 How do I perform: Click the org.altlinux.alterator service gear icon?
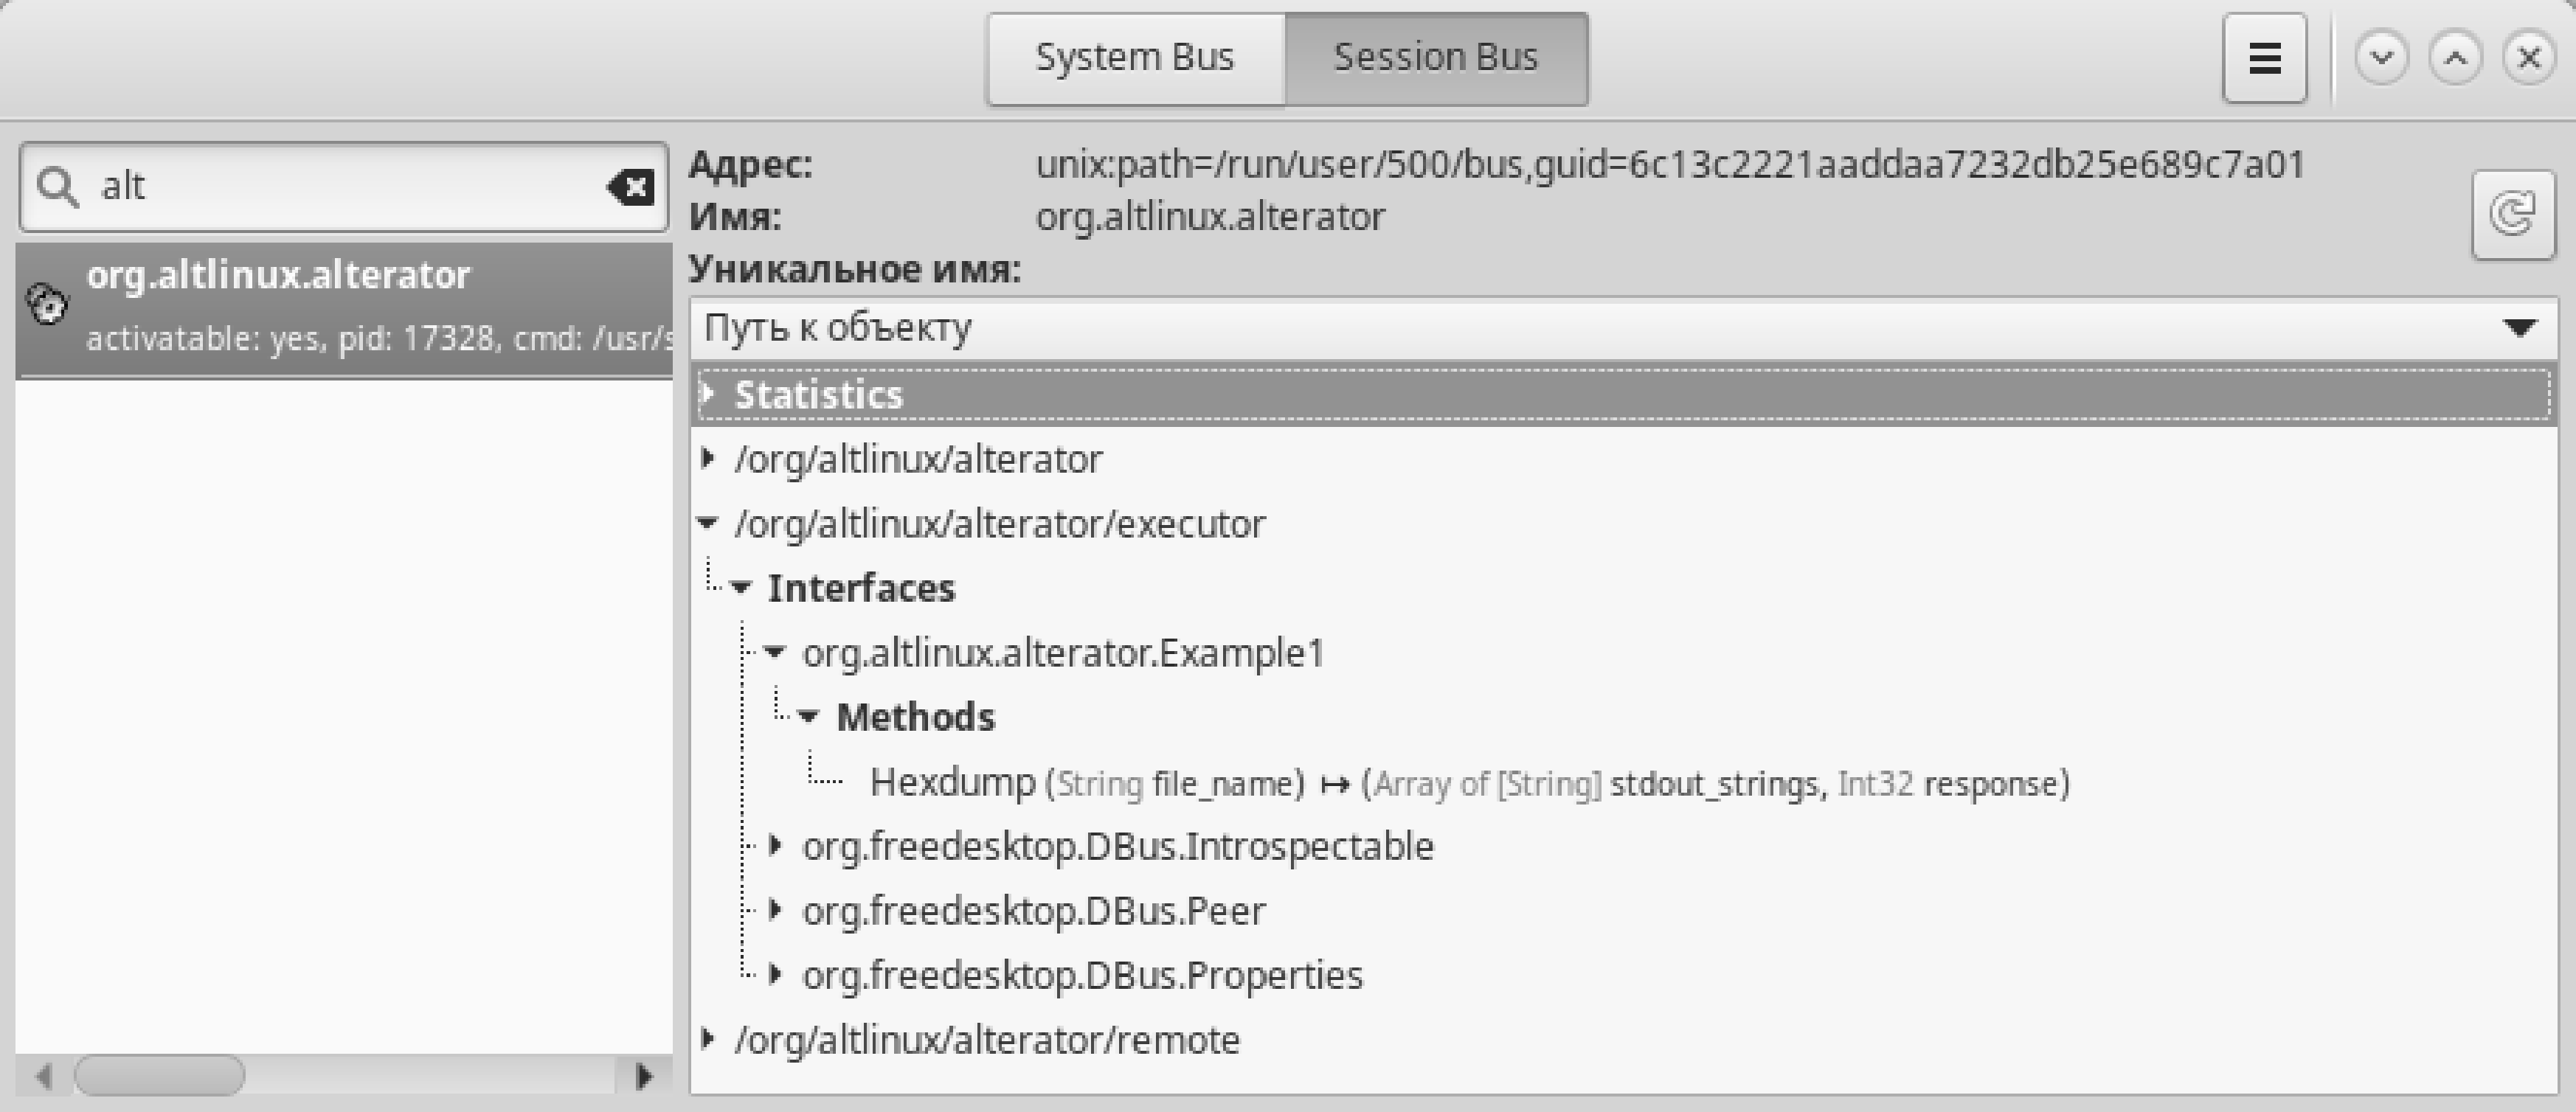click(46, 304)
